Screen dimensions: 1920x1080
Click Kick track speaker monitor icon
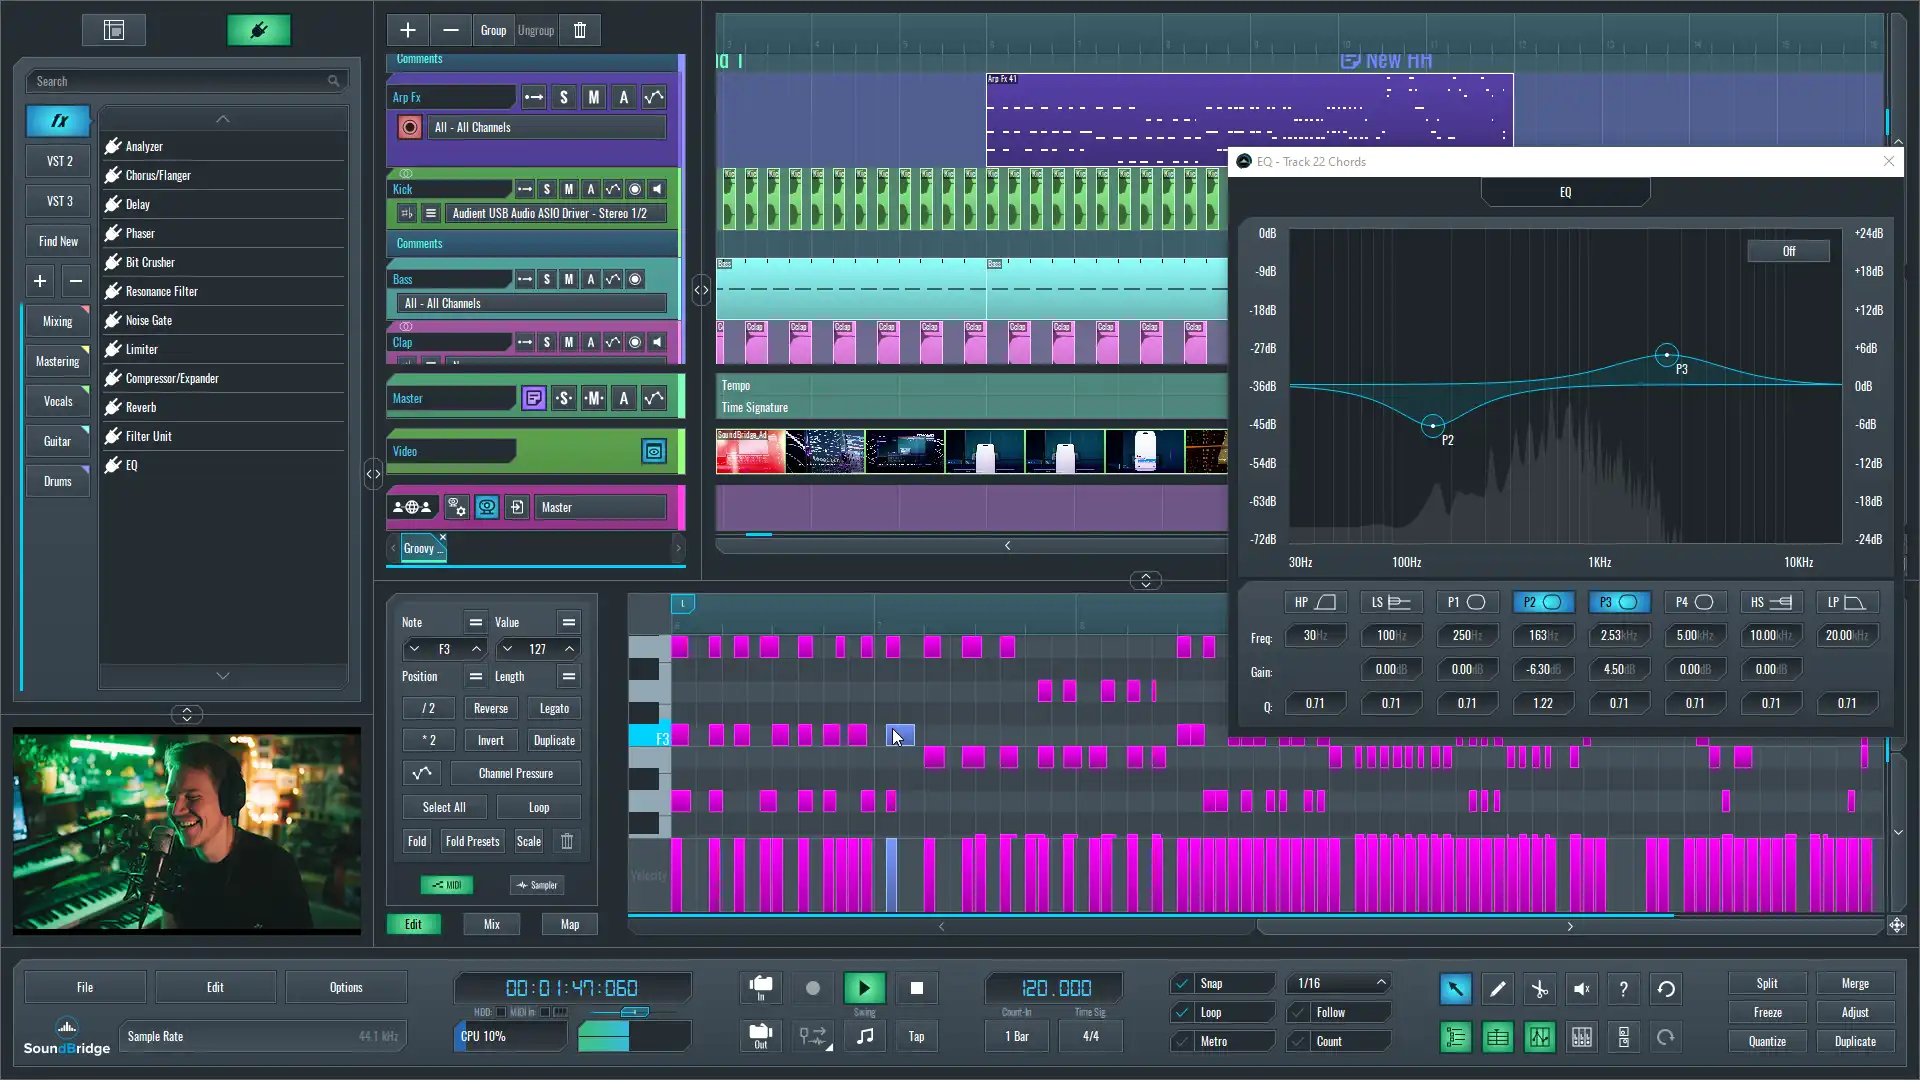(657, 189)
